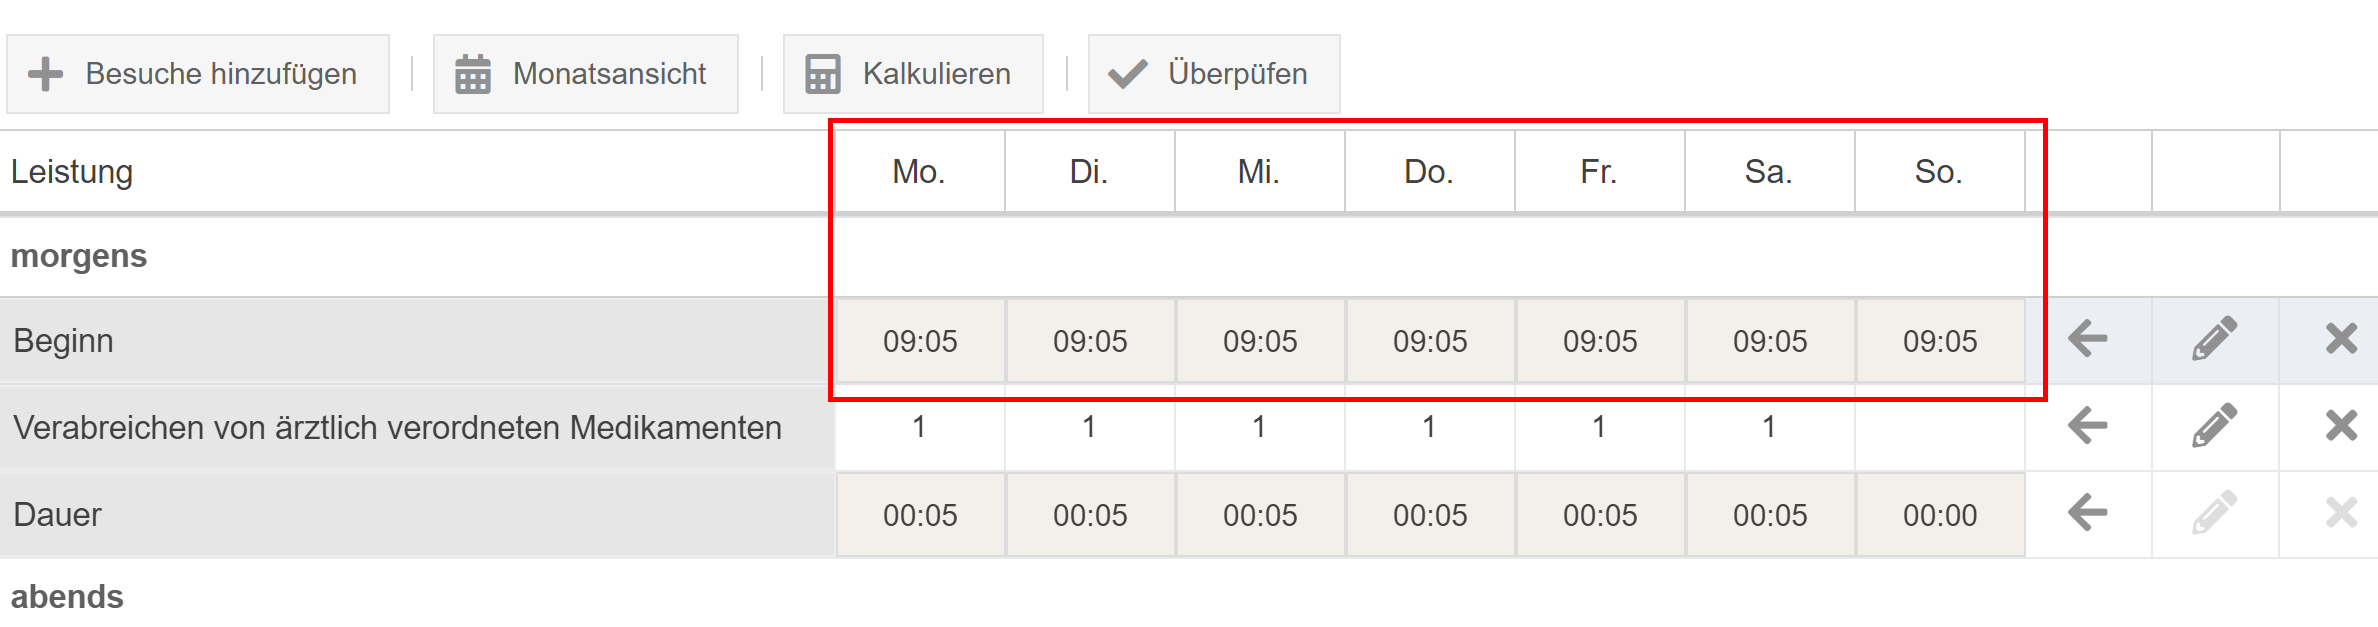Delete the Beginn row using the X icon

click(x=2341, y=340)
